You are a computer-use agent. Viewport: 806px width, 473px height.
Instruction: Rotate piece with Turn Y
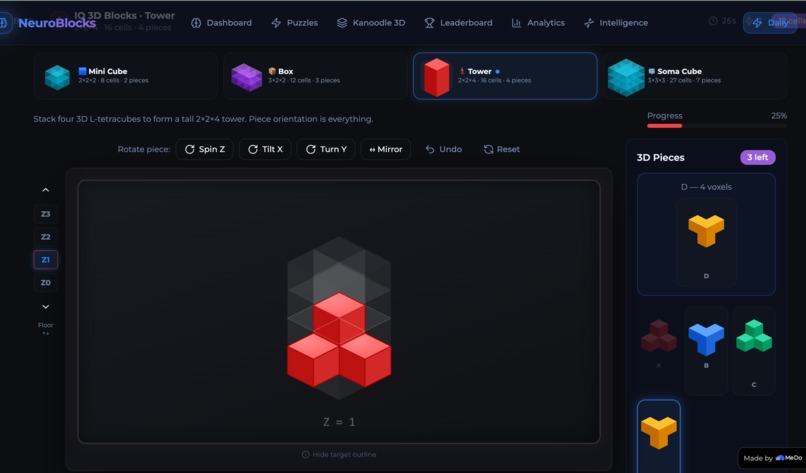[x=326, y=149]
